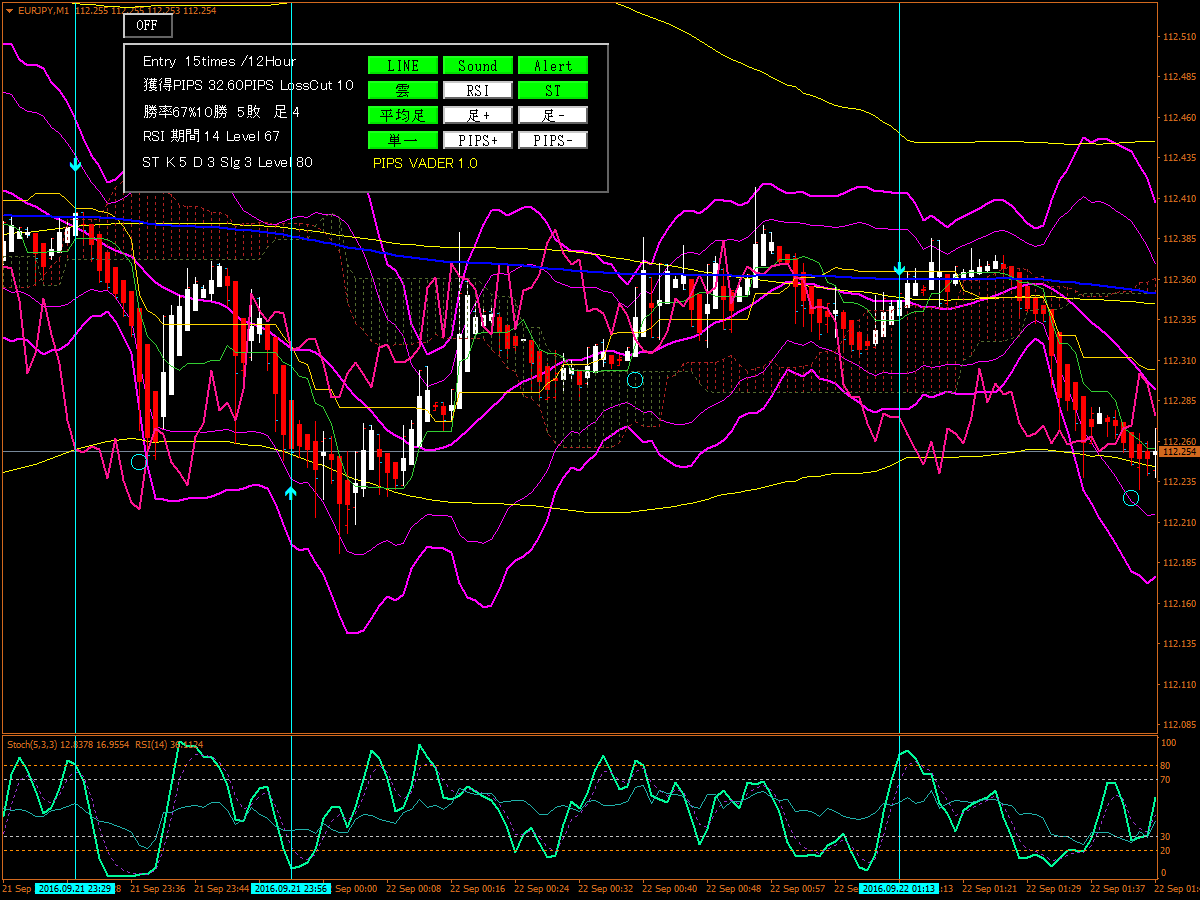
Task: Select the 2016.09.22 01:13 time marker
Action: point(899,888)
